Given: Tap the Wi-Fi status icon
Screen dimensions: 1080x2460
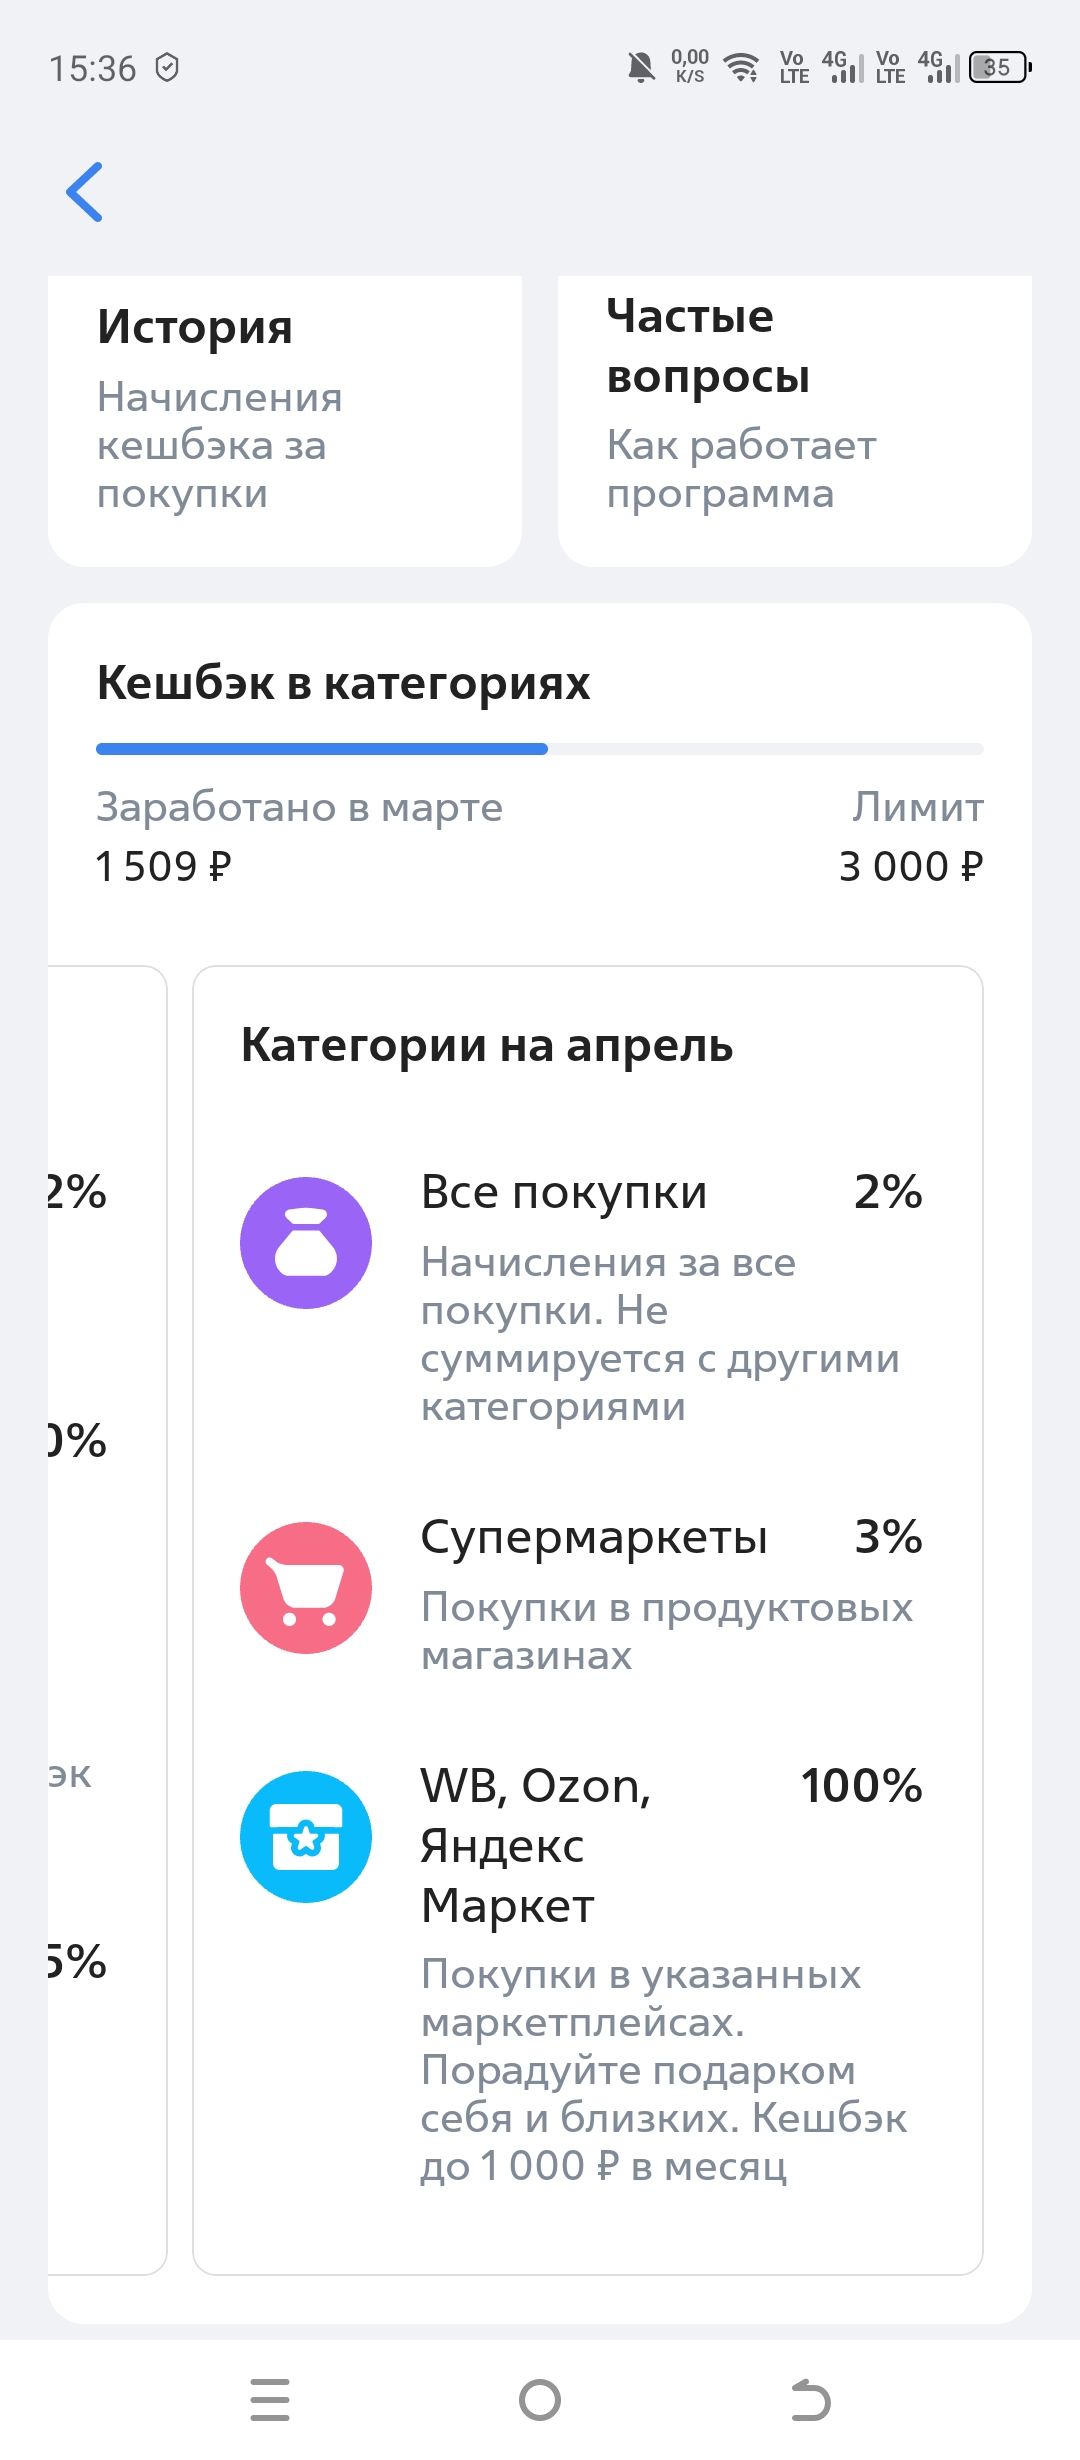Looking at the screenshot, I should 741,67.
